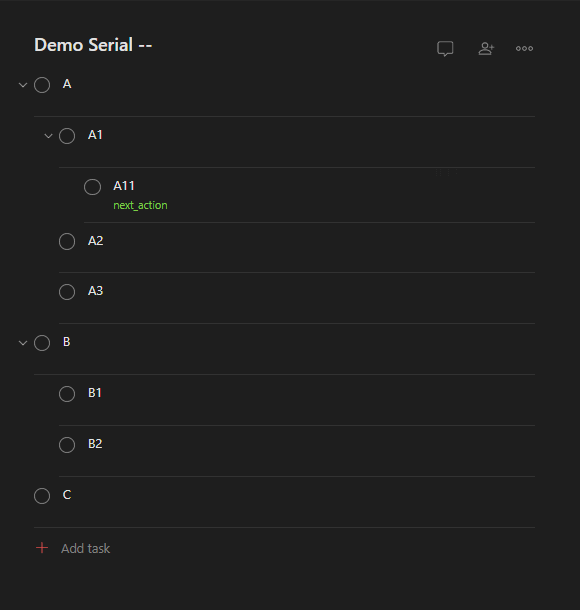Open the project comments icon
The width and height of the screenshot is (580, 610).
(x=445, y=49)
